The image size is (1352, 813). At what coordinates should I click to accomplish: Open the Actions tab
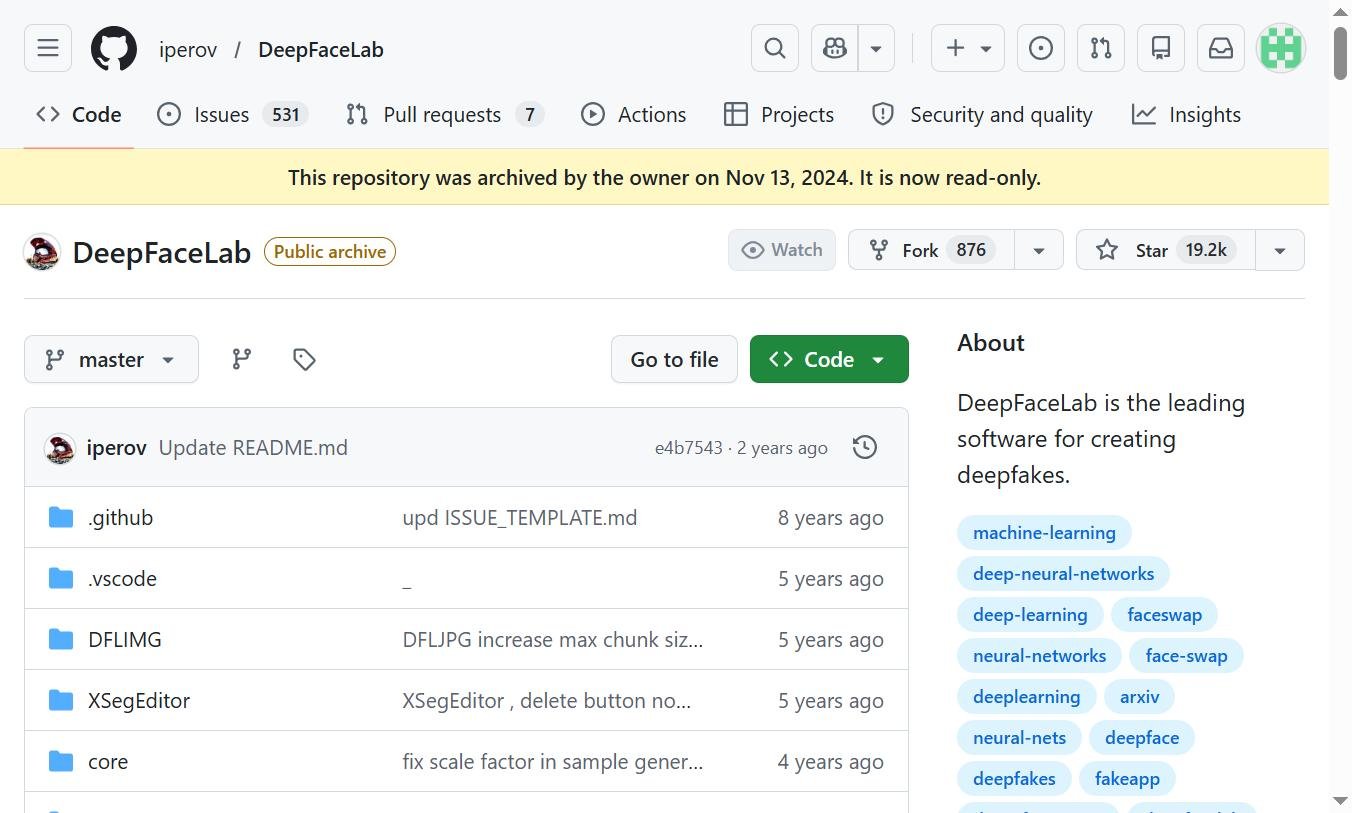click(634, 115)
